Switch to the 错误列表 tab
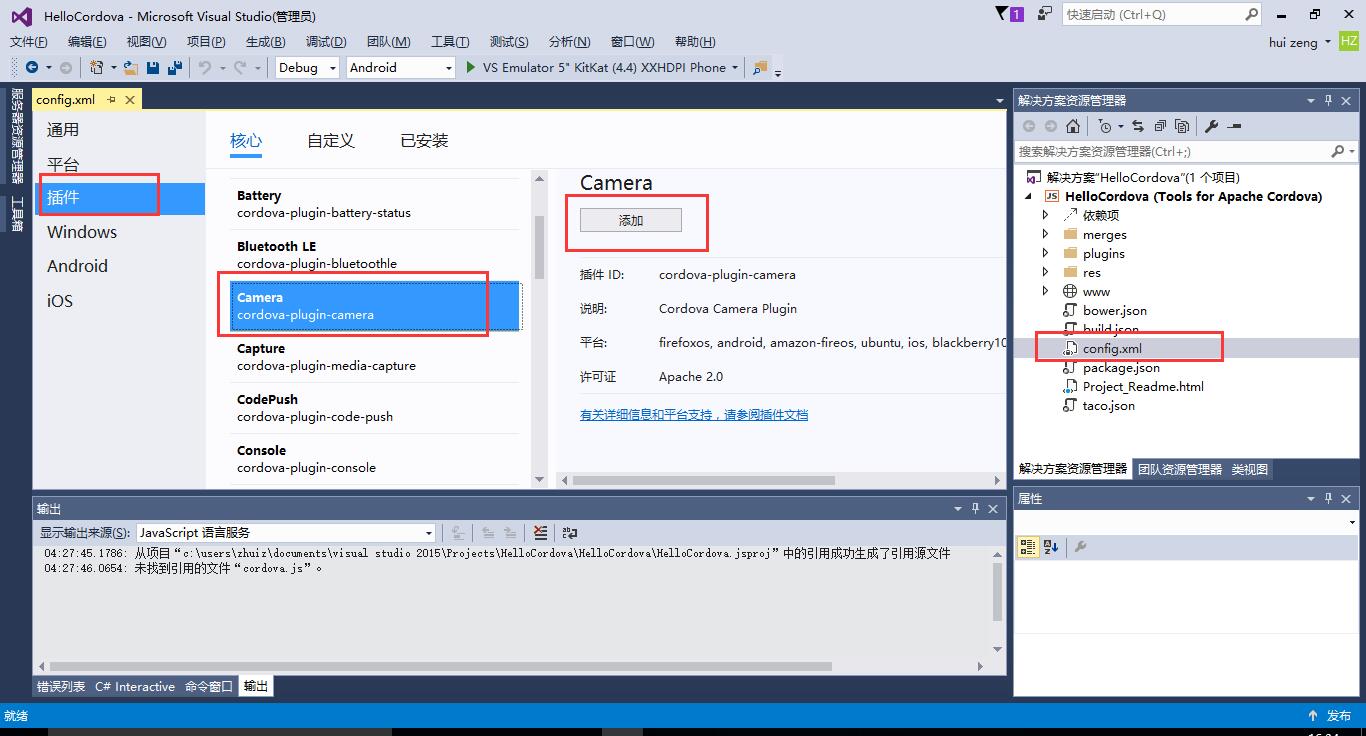 click(61, 686)
